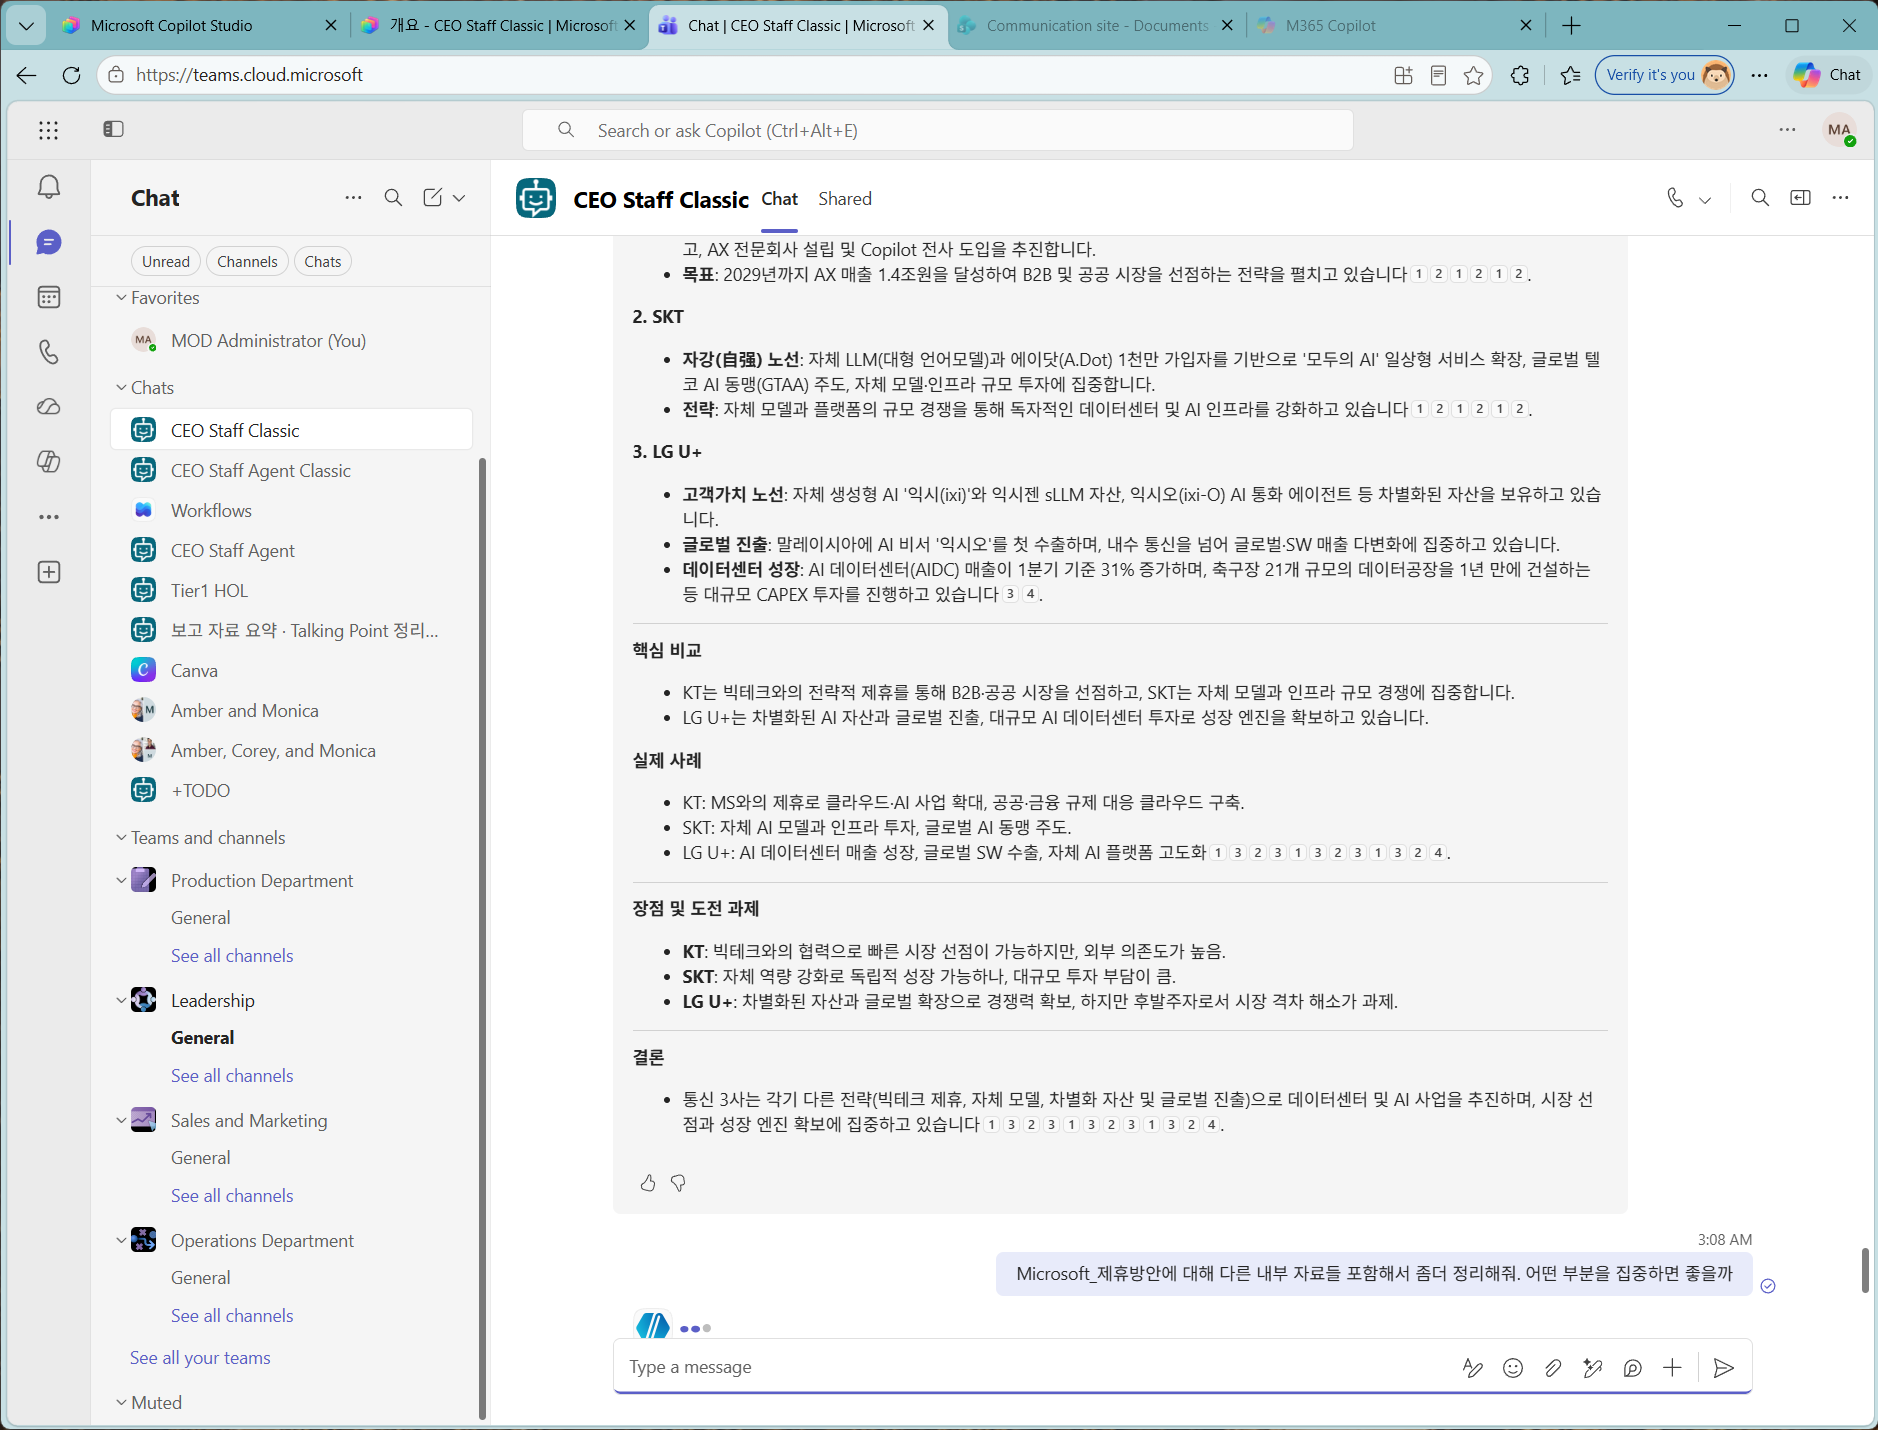
Task: Focus the Search or ask Copilot box
Action: pos(937,130)
